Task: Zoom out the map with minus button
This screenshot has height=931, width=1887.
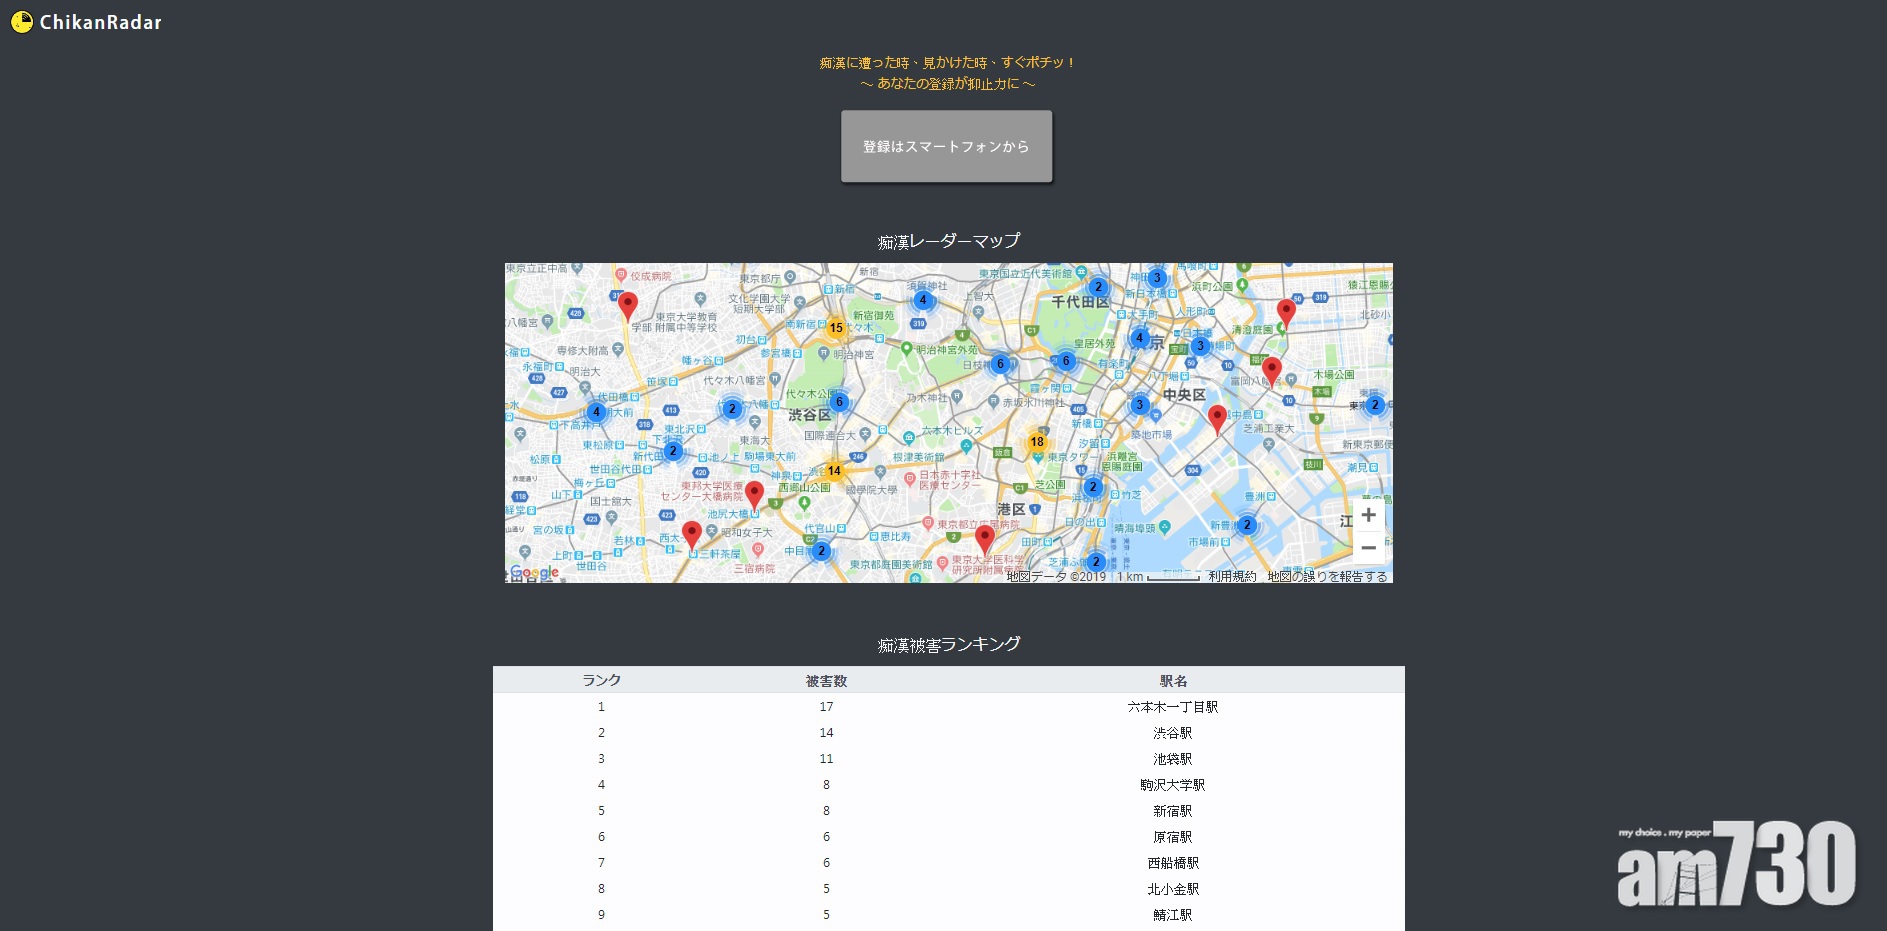Action: (x=1368, y=548)
